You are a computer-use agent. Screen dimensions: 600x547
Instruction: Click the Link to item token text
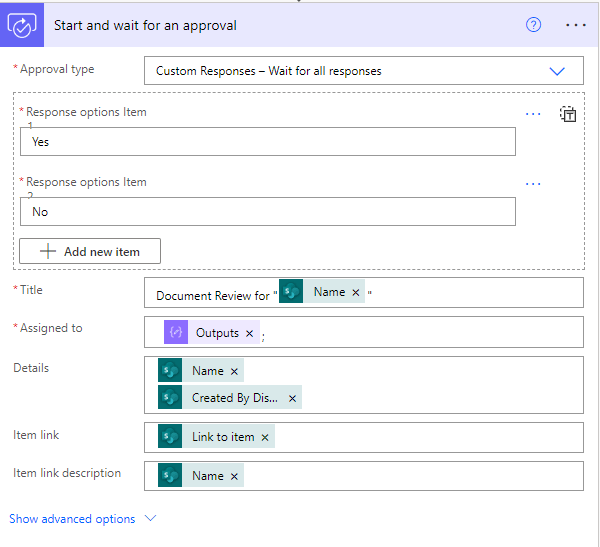point(223,437)
